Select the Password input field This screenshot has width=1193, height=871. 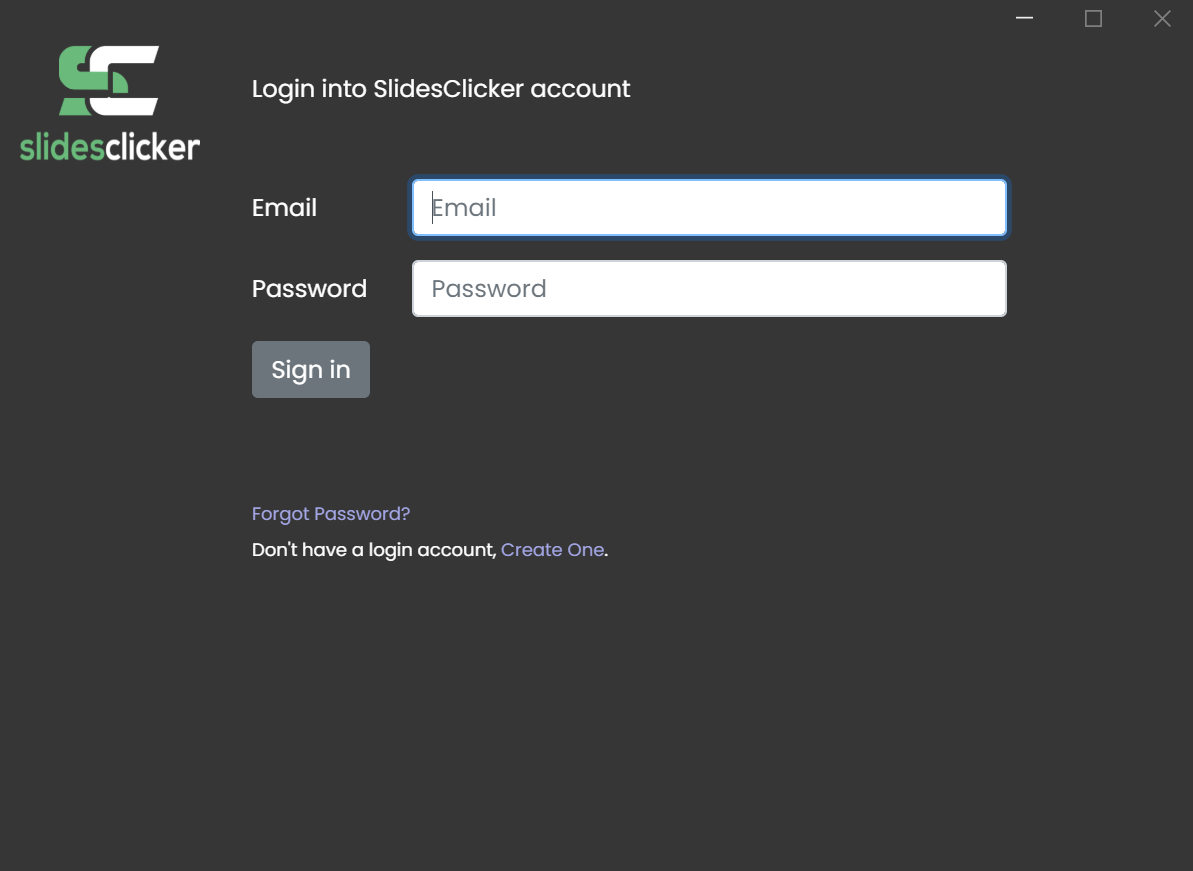point(709,288)
